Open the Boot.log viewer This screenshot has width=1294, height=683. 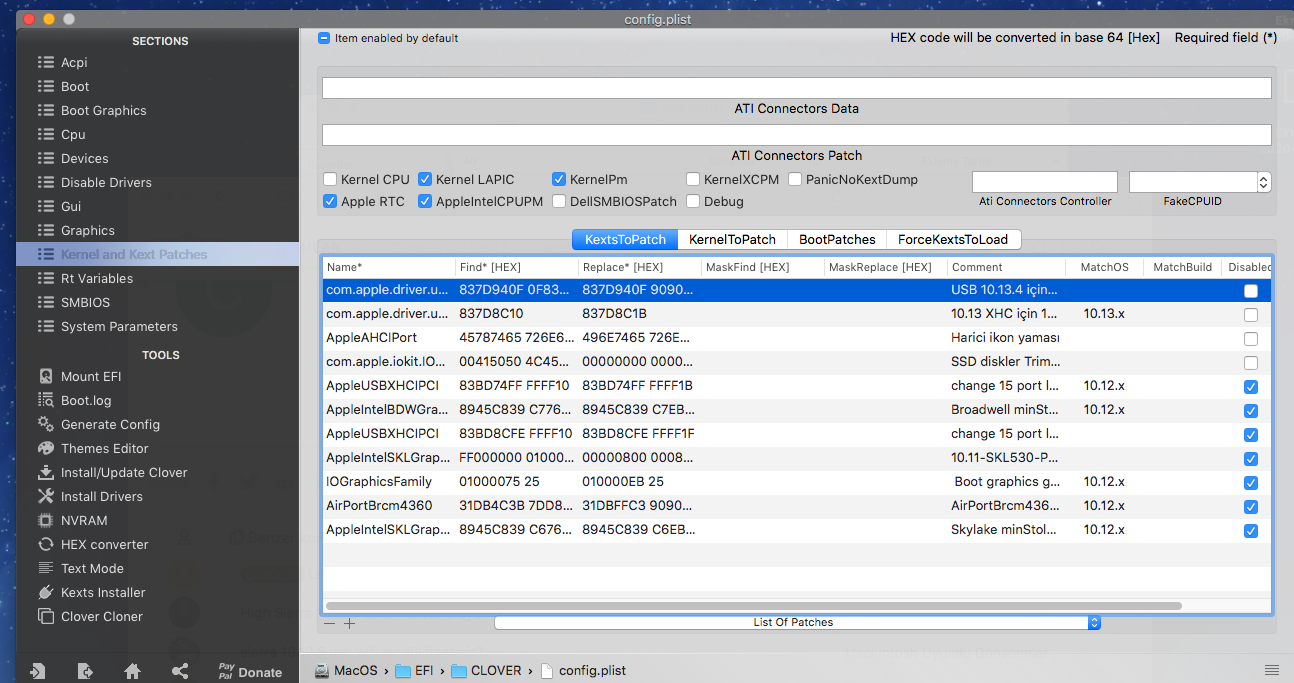(x=86, y=400)
